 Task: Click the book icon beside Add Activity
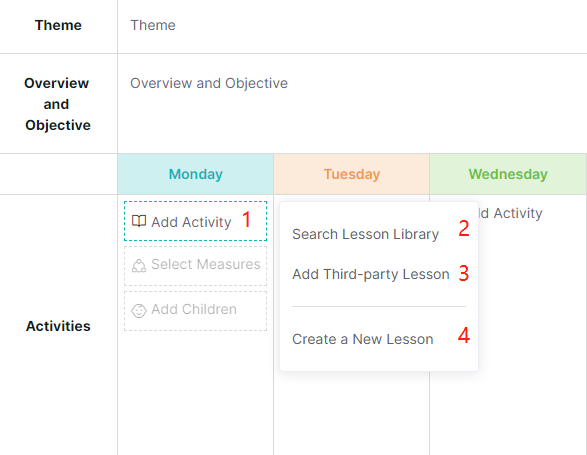coord(139,221)
